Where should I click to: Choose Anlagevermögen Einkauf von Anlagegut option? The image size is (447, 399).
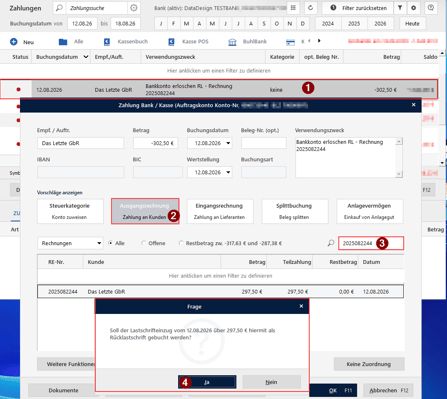pos(370,211)
